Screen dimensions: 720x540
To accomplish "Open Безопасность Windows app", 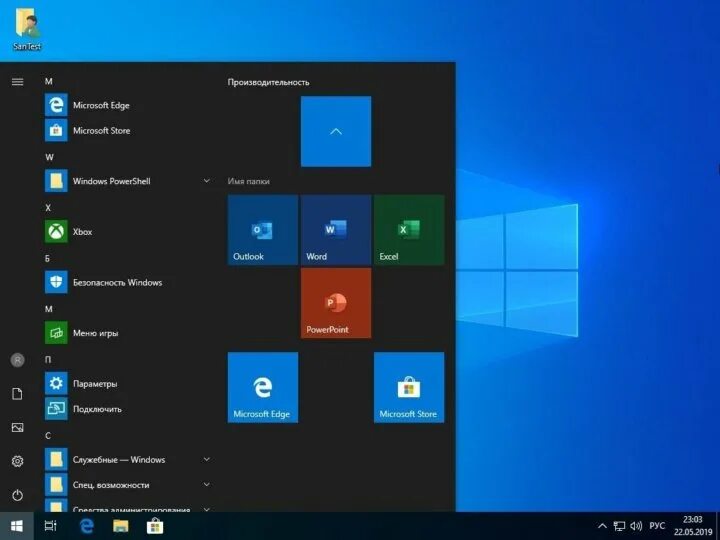I will [x=126, y=282].
